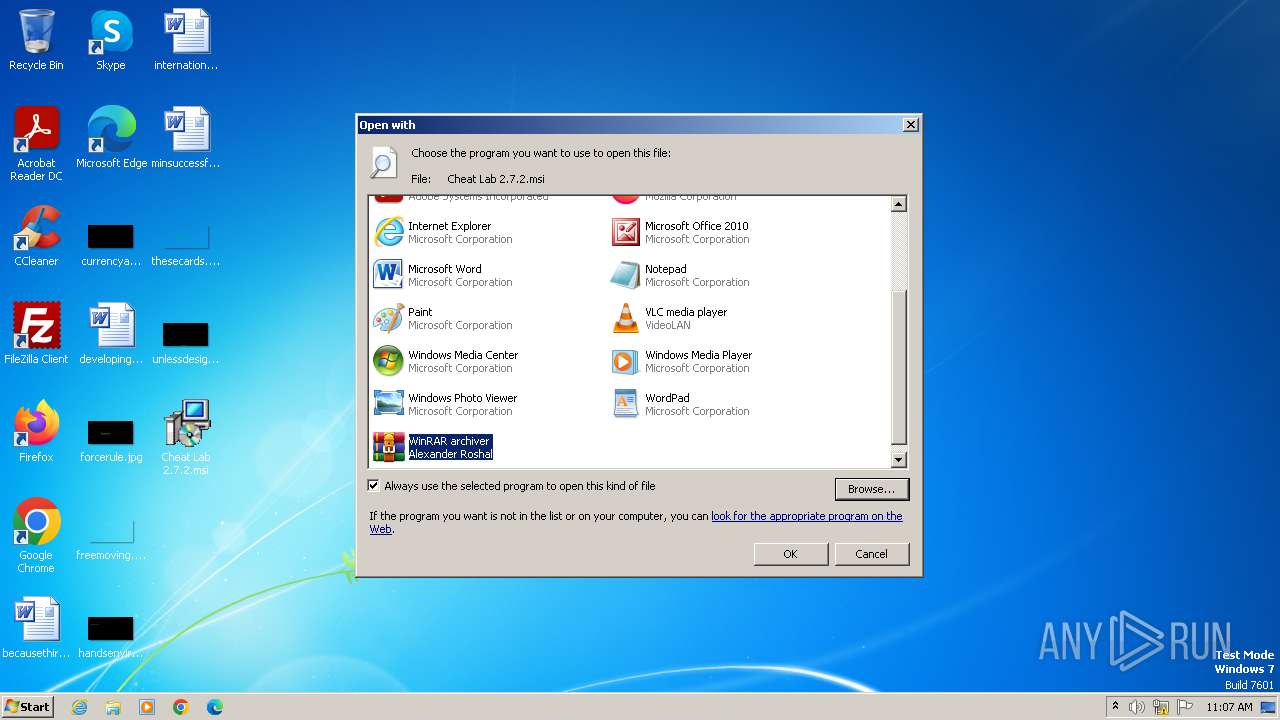Select CCleaner desktop icon
Image resolution: width=1280 pixels, height=720 pixels.
coord(36,236)
